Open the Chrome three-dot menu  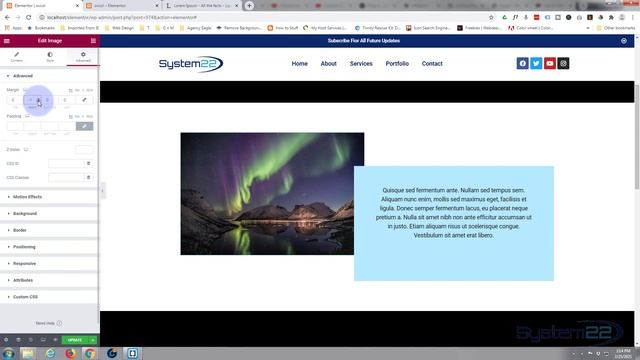point(633,18)
